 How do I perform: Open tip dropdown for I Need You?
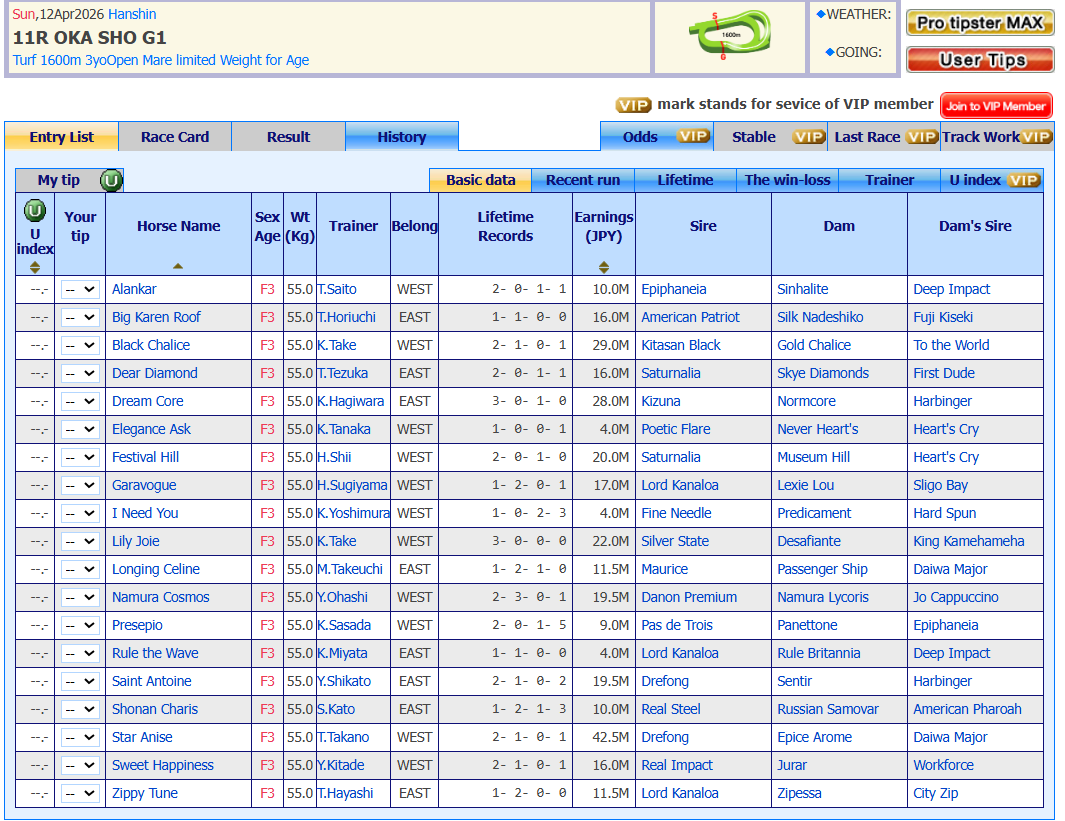pyautogui.click(x=80, y=513)
